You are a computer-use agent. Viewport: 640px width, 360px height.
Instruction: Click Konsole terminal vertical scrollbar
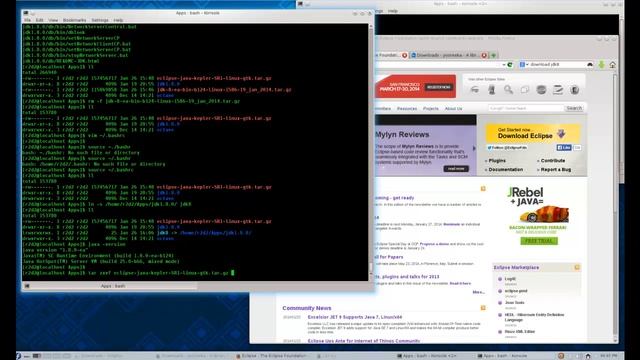pyautogui.click(x=371, y=151)
